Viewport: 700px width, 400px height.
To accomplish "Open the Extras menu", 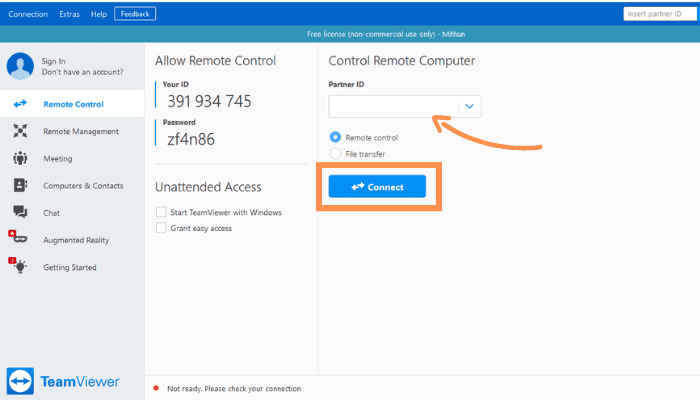I will point(70,14).
